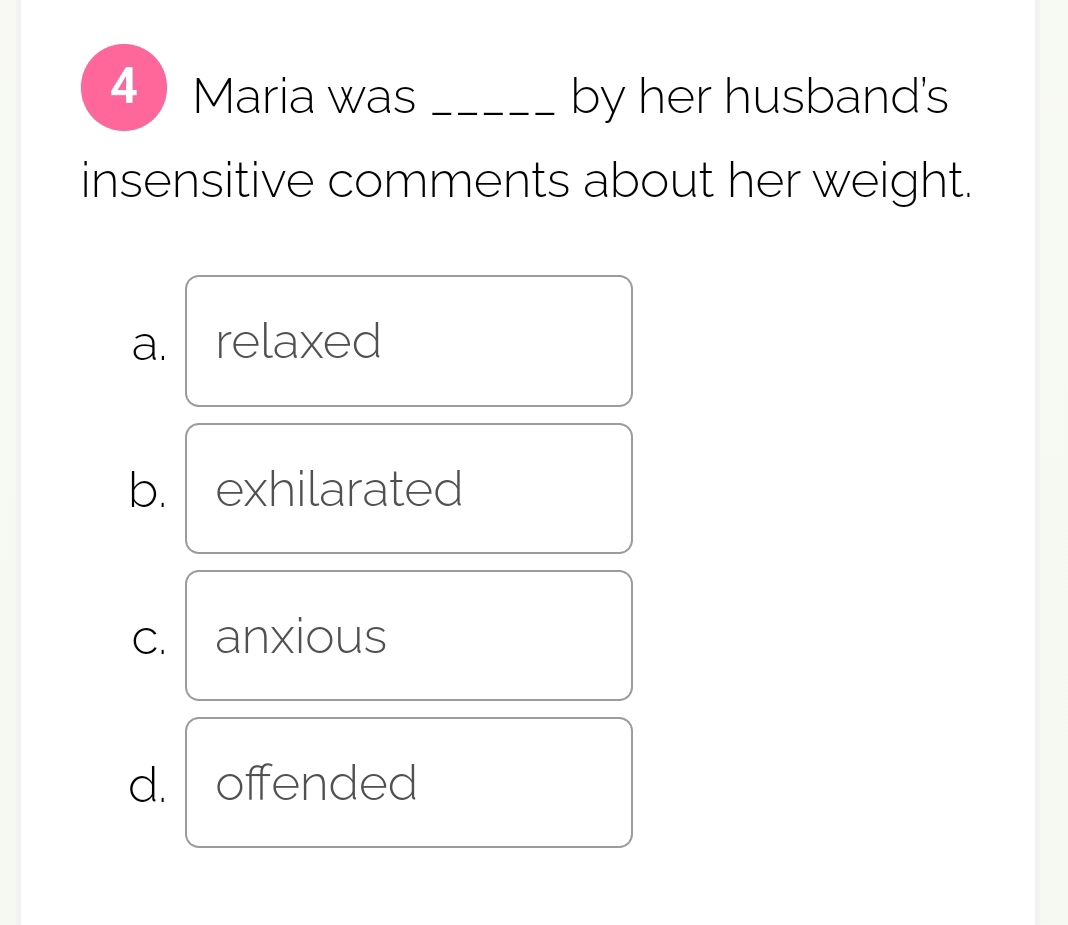Click the letter label "d."
The image size is (1068, 925).
147,788
